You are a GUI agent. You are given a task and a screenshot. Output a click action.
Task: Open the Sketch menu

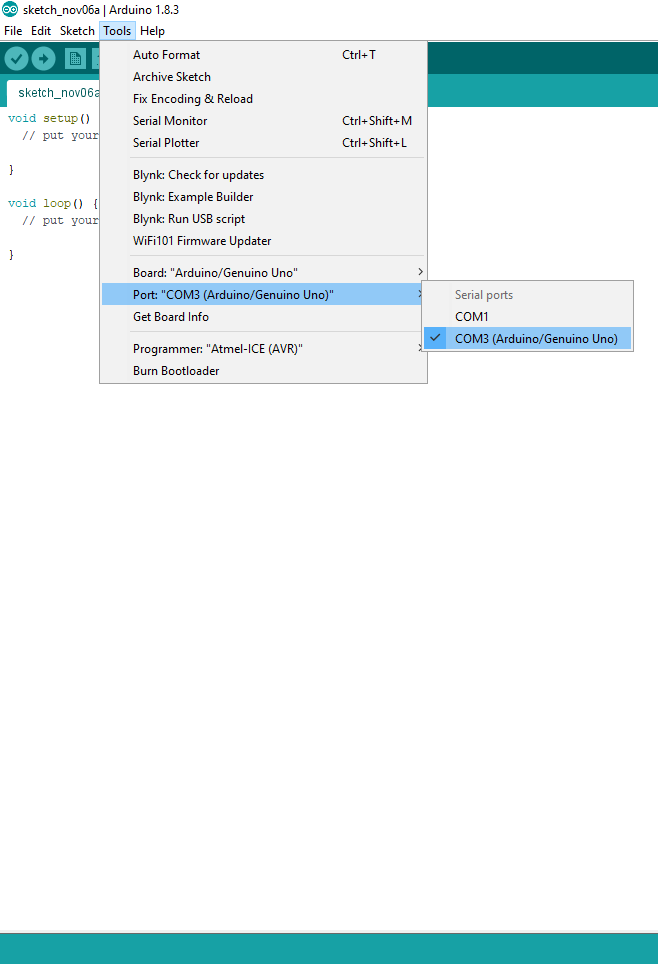(77, 31)
